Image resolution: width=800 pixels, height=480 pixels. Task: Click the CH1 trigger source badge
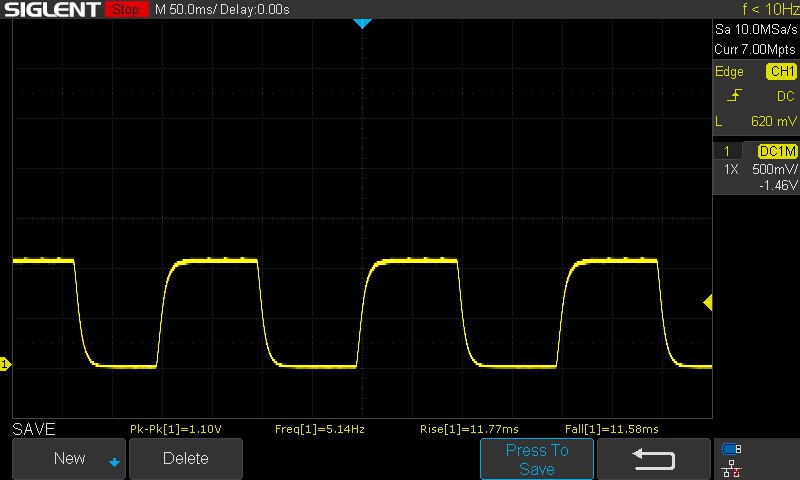click(x=782, y=71)
